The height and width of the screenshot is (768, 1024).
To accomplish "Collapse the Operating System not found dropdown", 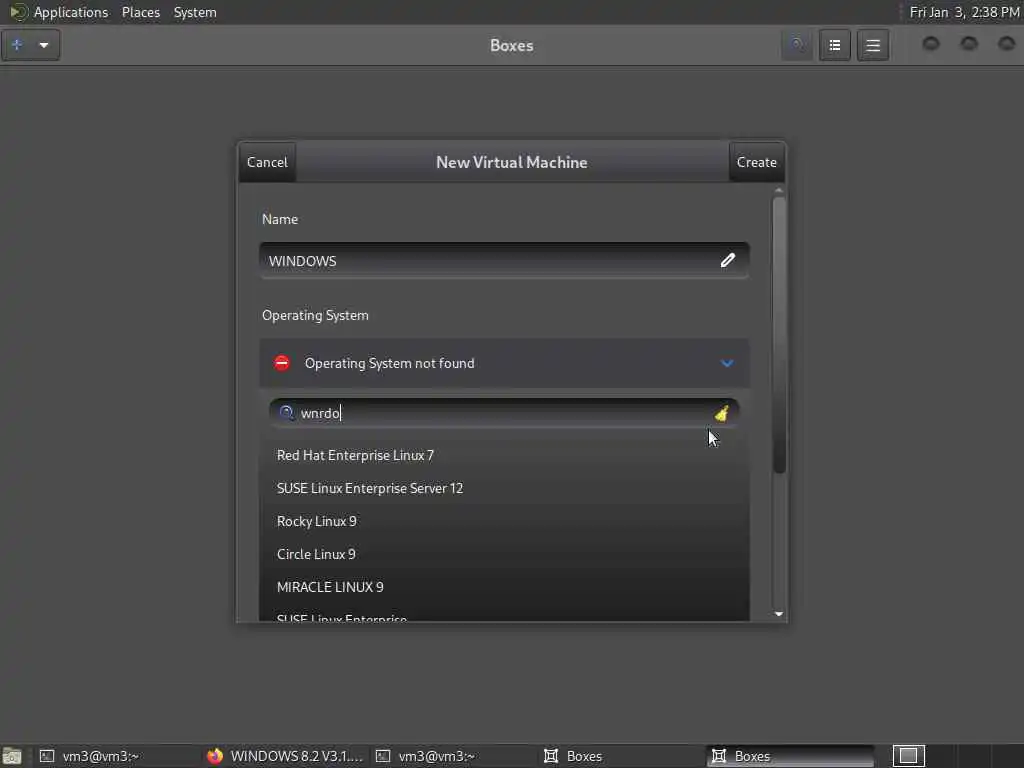I will click(504, 363).
